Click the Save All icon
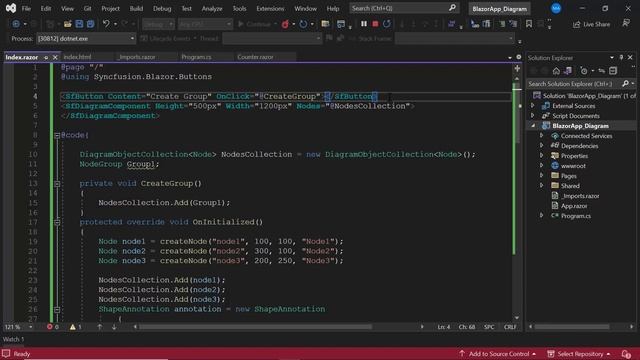Image resolution: width=640 pixels, height=360 pixels. point(90,24)
